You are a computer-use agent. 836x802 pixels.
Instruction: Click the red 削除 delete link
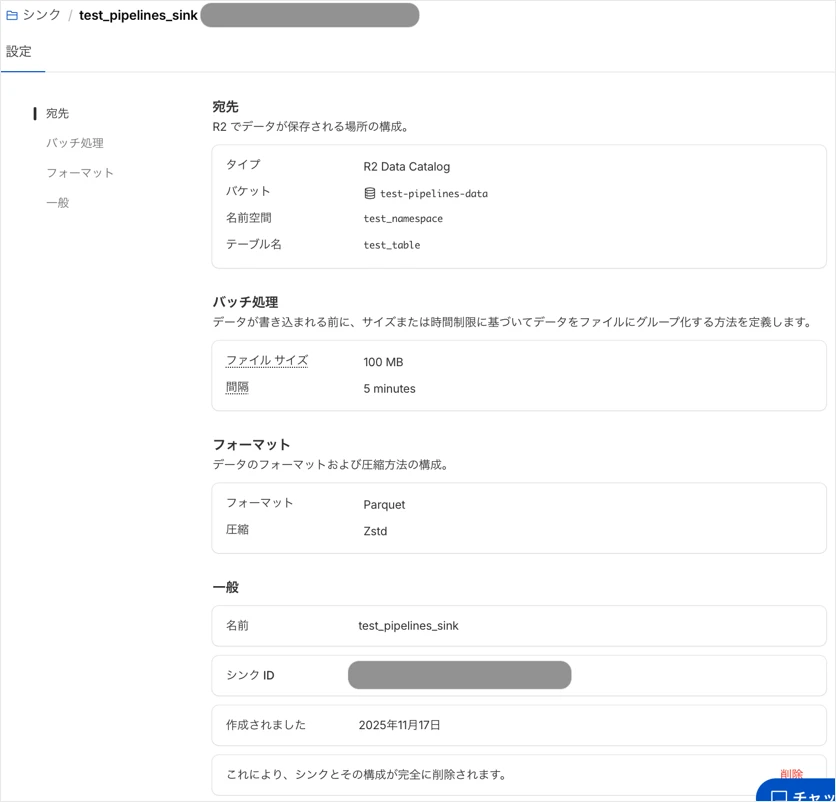[x=790, y=774]
